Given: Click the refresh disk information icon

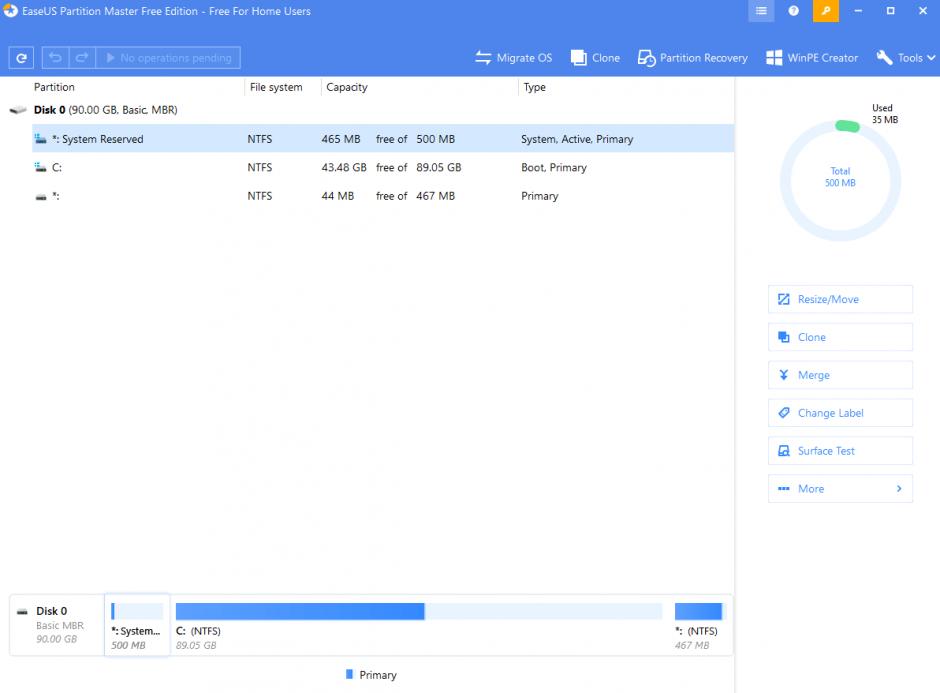Looking at the screenshot, I should click(21, 58).
